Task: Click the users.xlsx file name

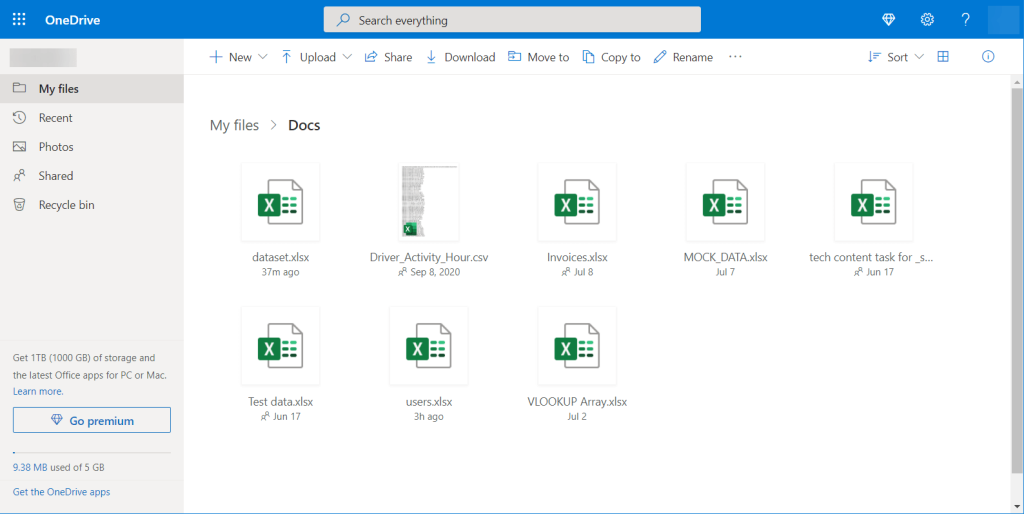Action: [x=429, y=402]
